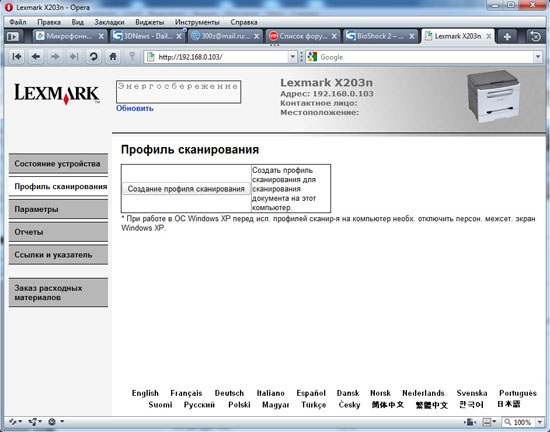Click the fit to width status icon
Image resolution: width=550 pixels, height=432 pixels.
470,422
